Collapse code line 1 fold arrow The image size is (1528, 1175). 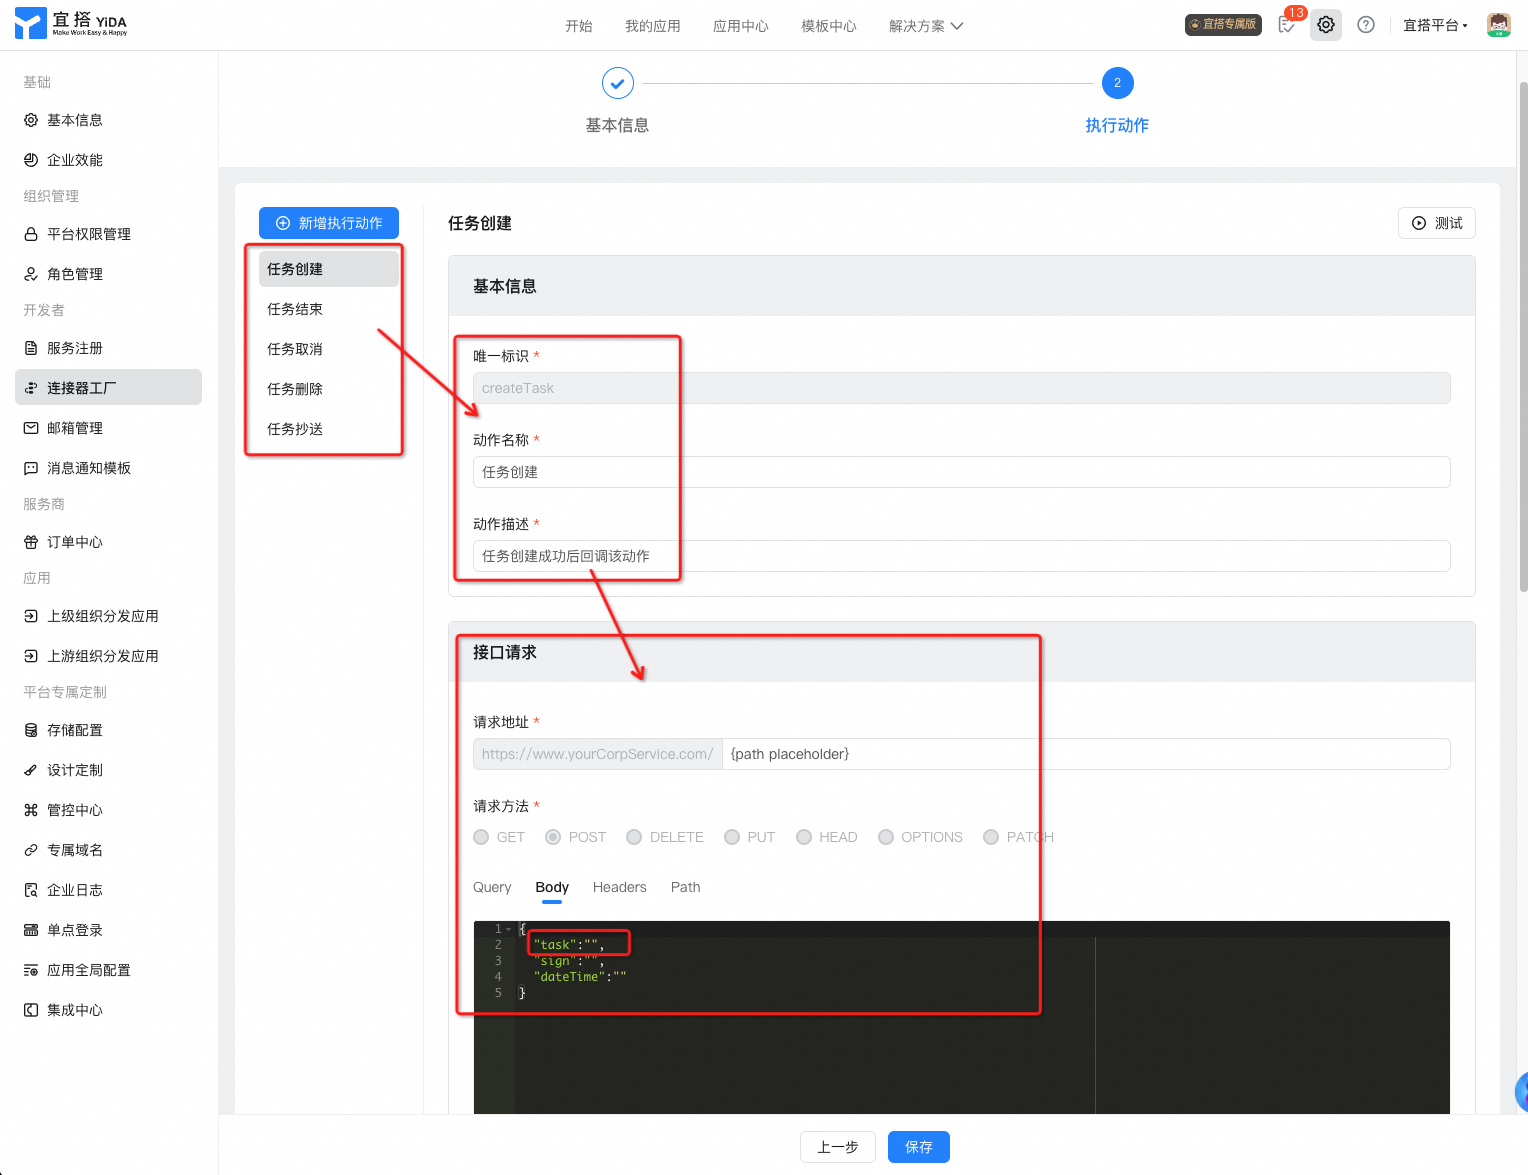509,929
